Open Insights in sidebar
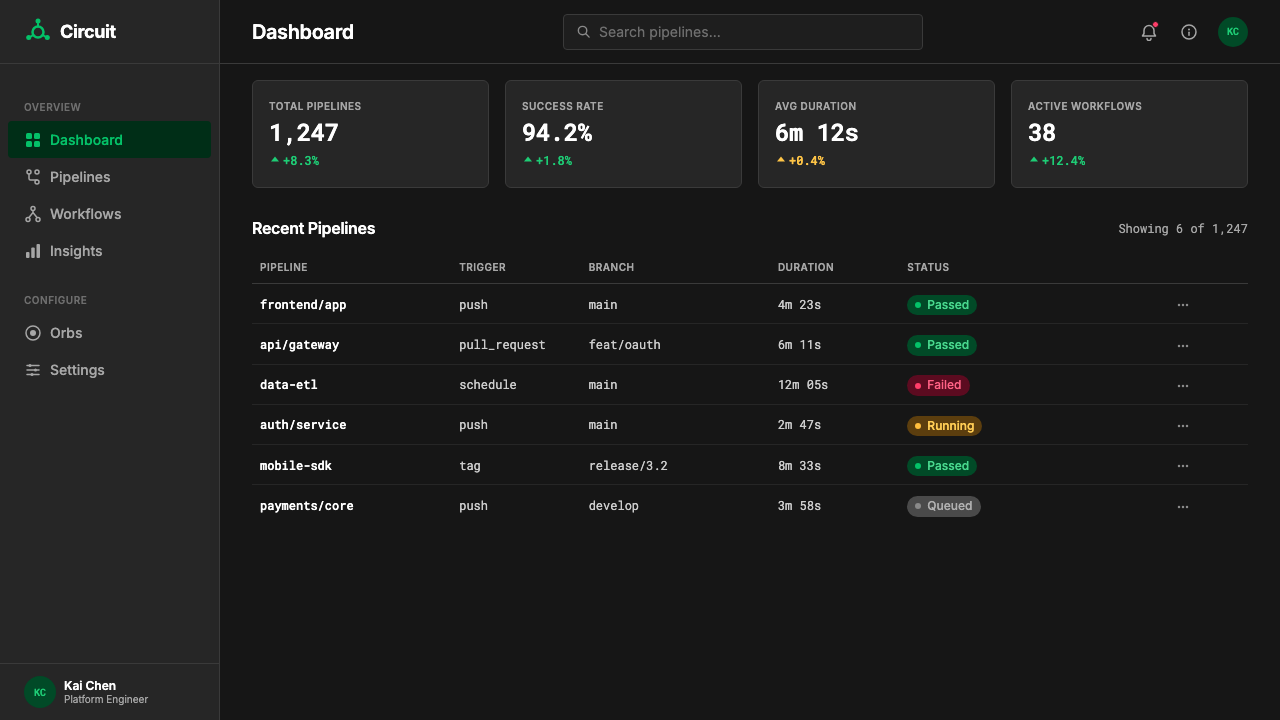Screen dimensions: 1280x720 [110, 251]
